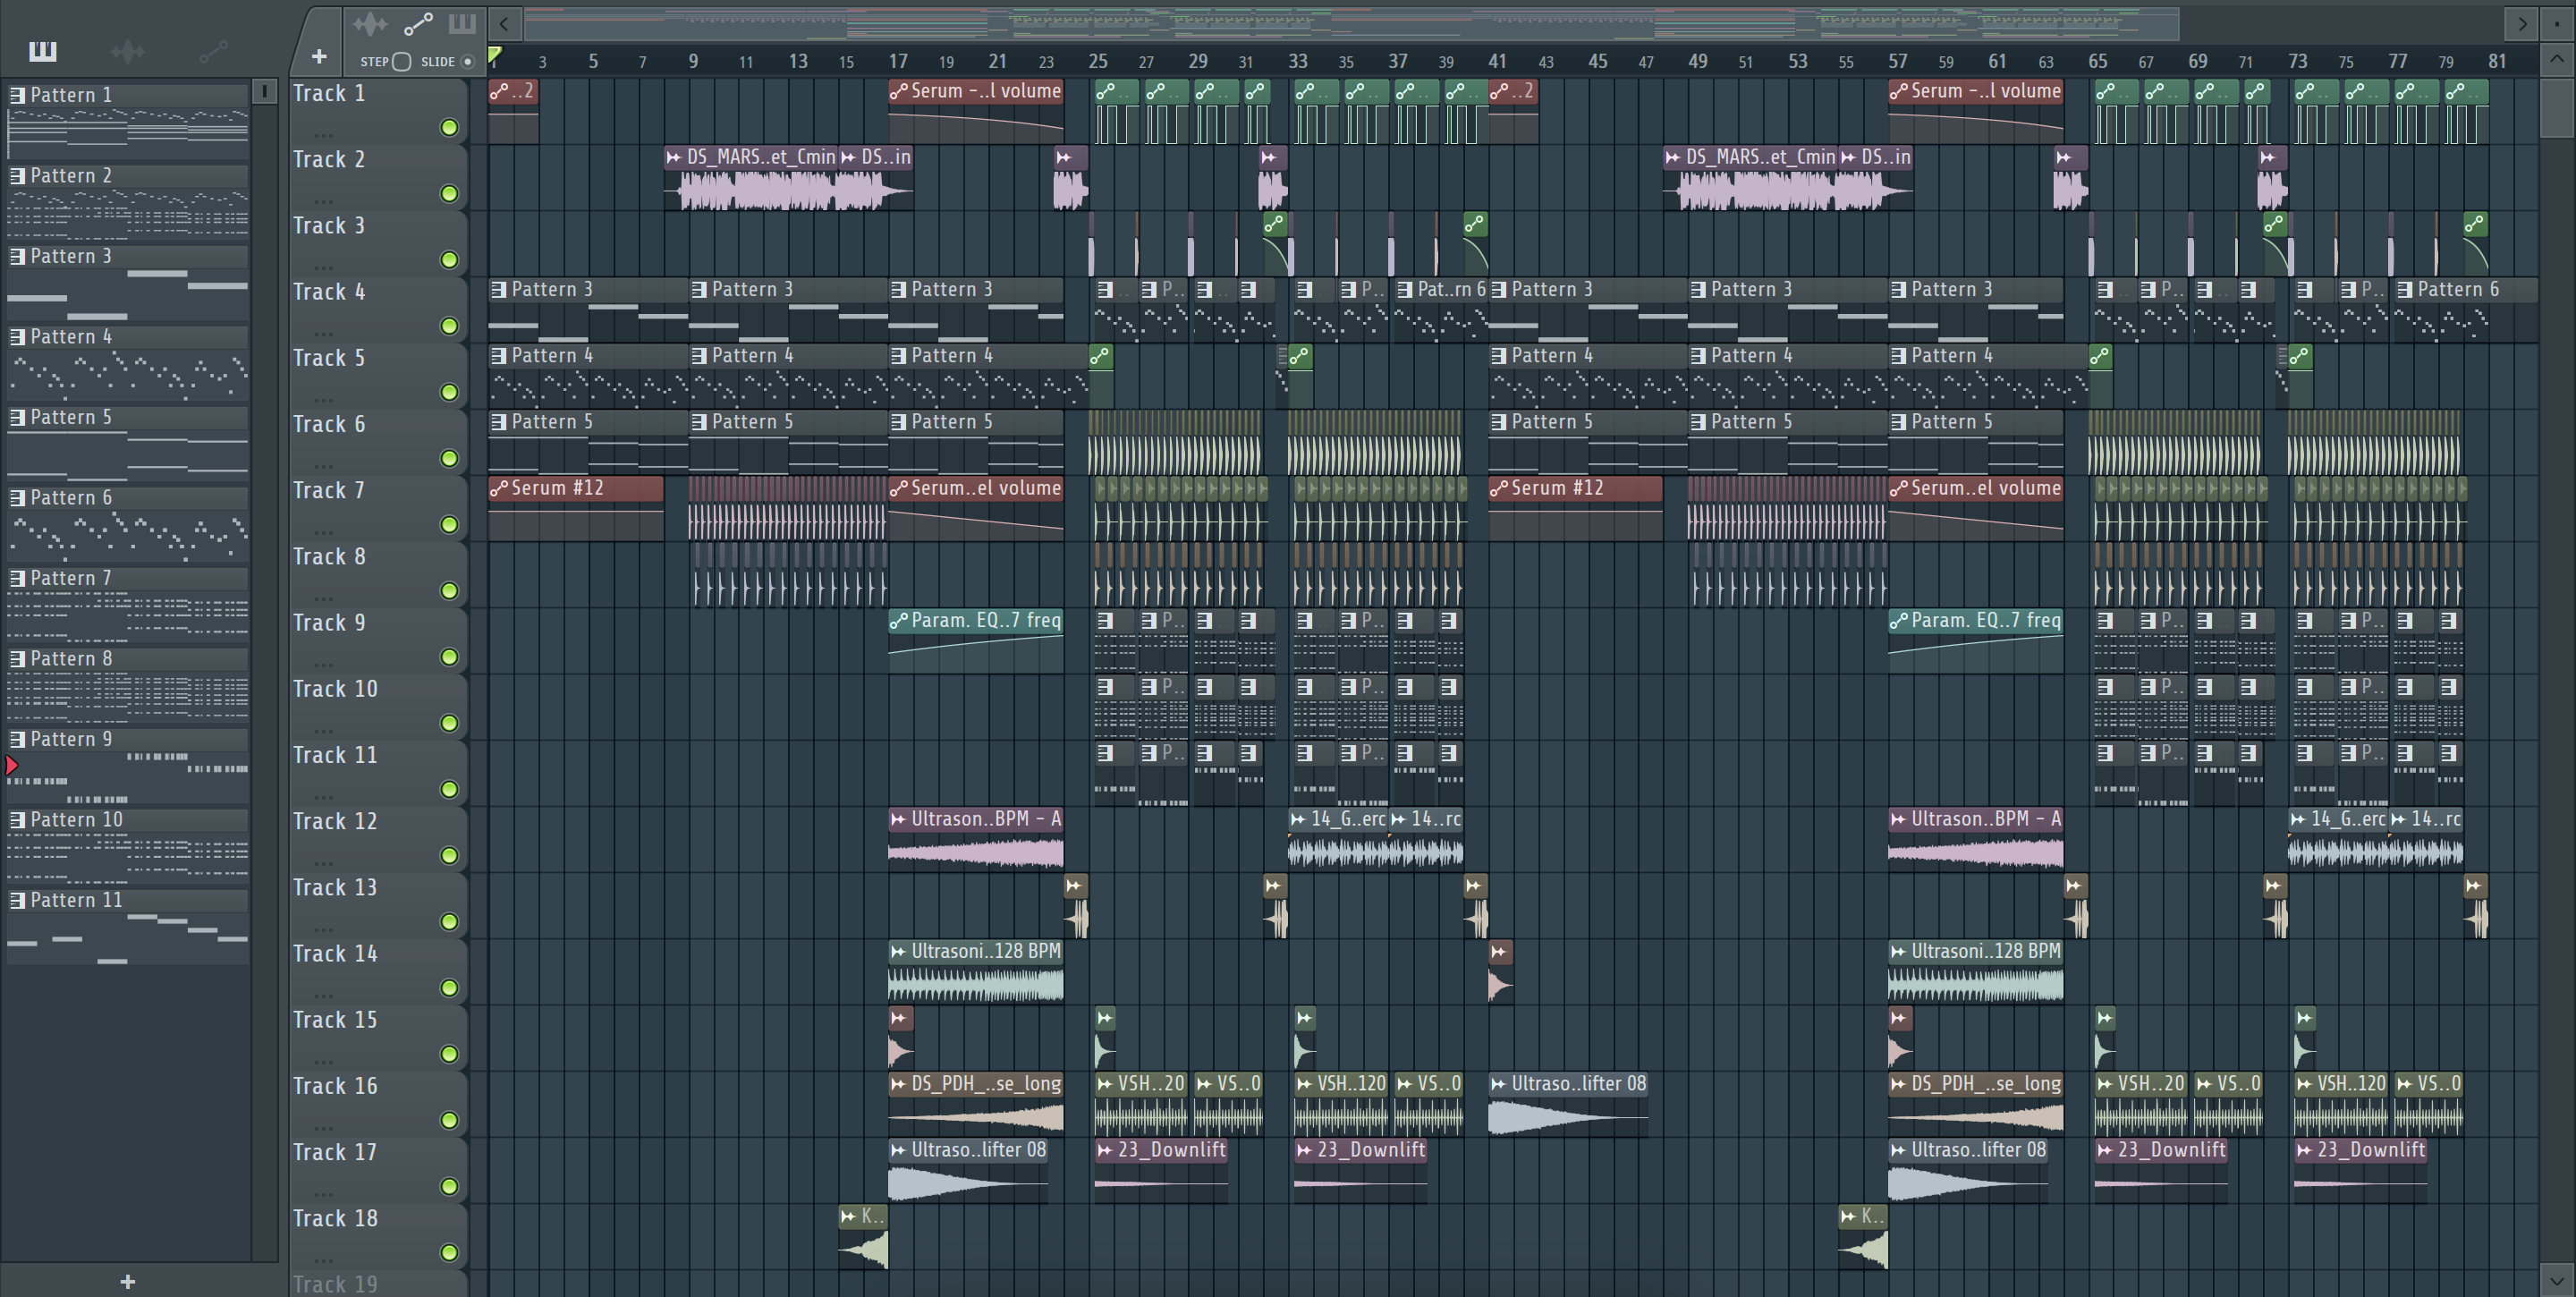Mute Track 18 with its green LED

449,1252
